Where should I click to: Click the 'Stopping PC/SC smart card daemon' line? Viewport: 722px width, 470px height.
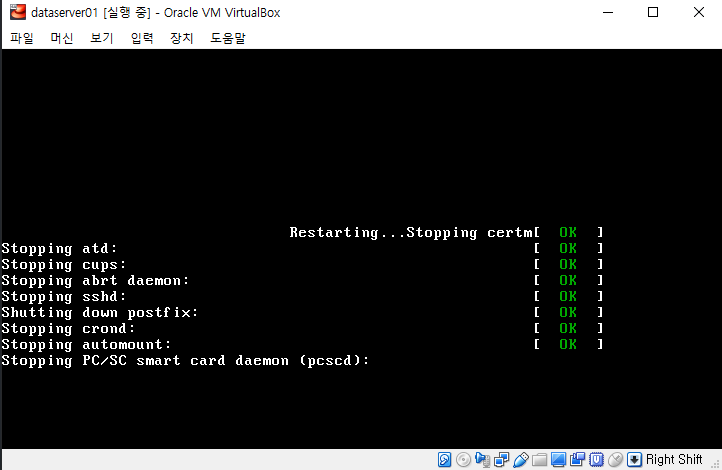pos(186,360)
